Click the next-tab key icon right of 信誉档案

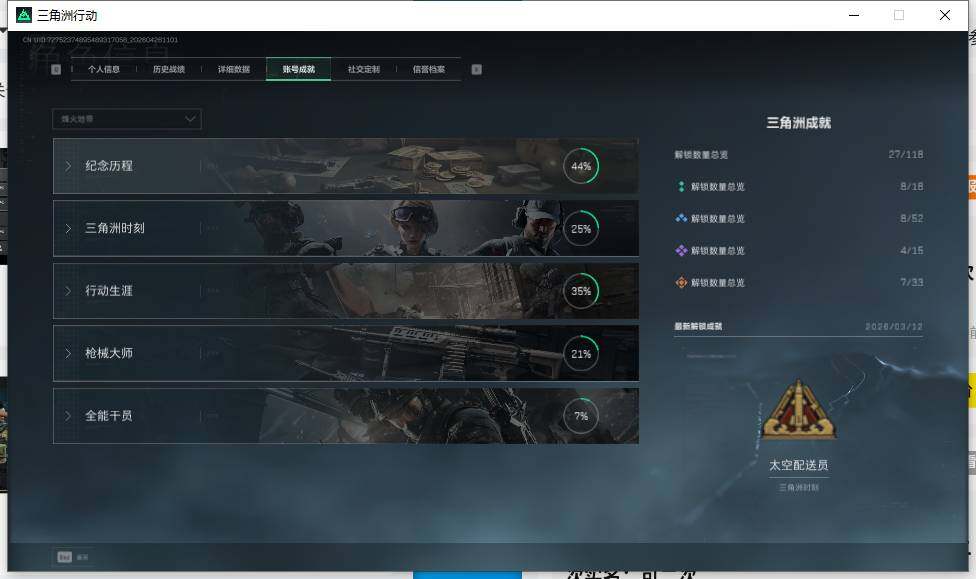[x=476, y=69]
